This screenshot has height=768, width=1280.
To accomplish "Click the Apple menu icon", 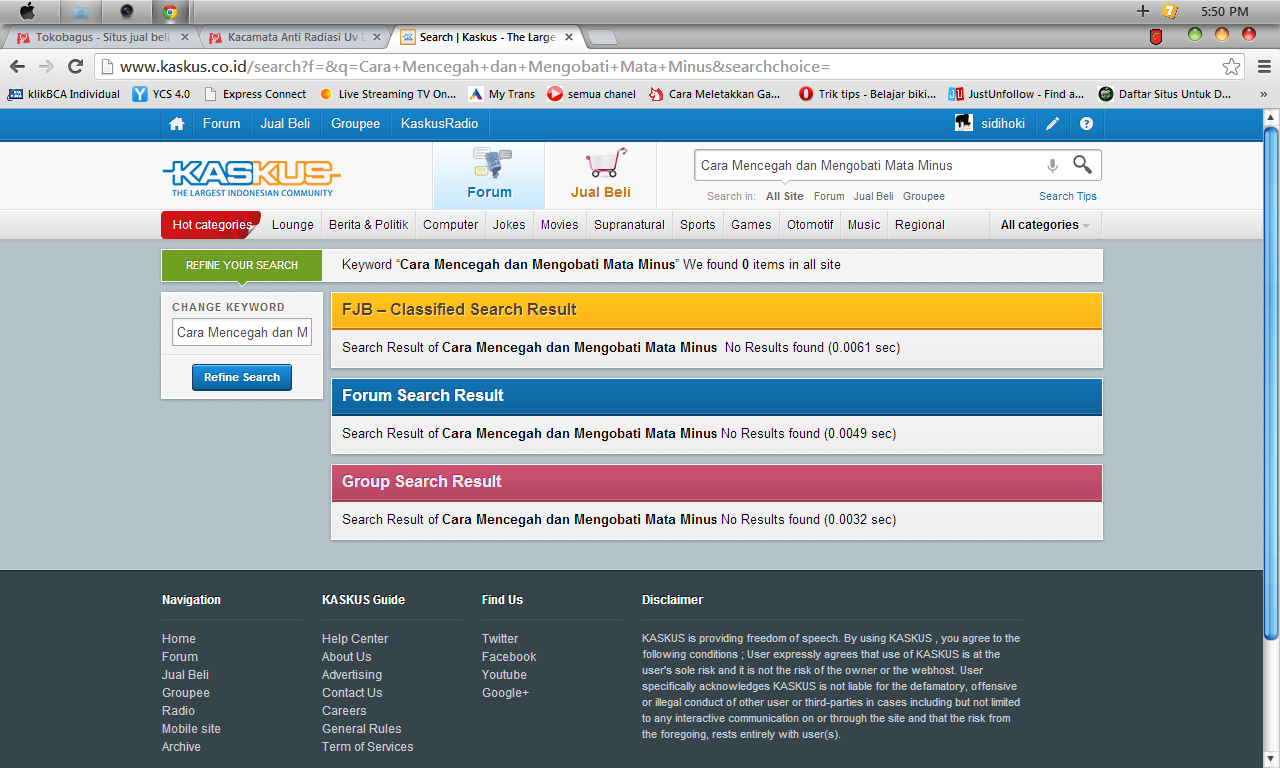I will tap(27, 12).
